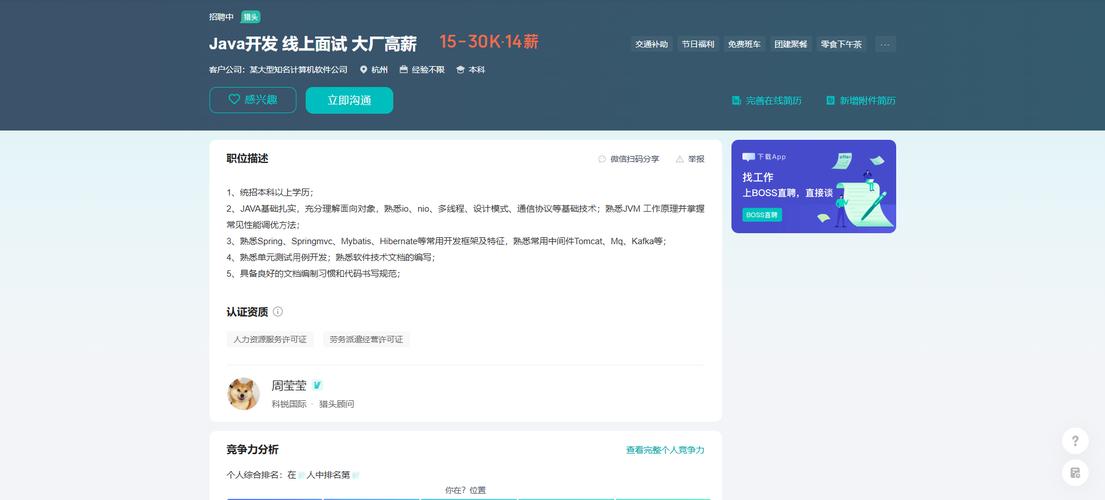Click the 立即沟通 button
The width and height of the screenshot is (1105, 500).
[349, 100]
